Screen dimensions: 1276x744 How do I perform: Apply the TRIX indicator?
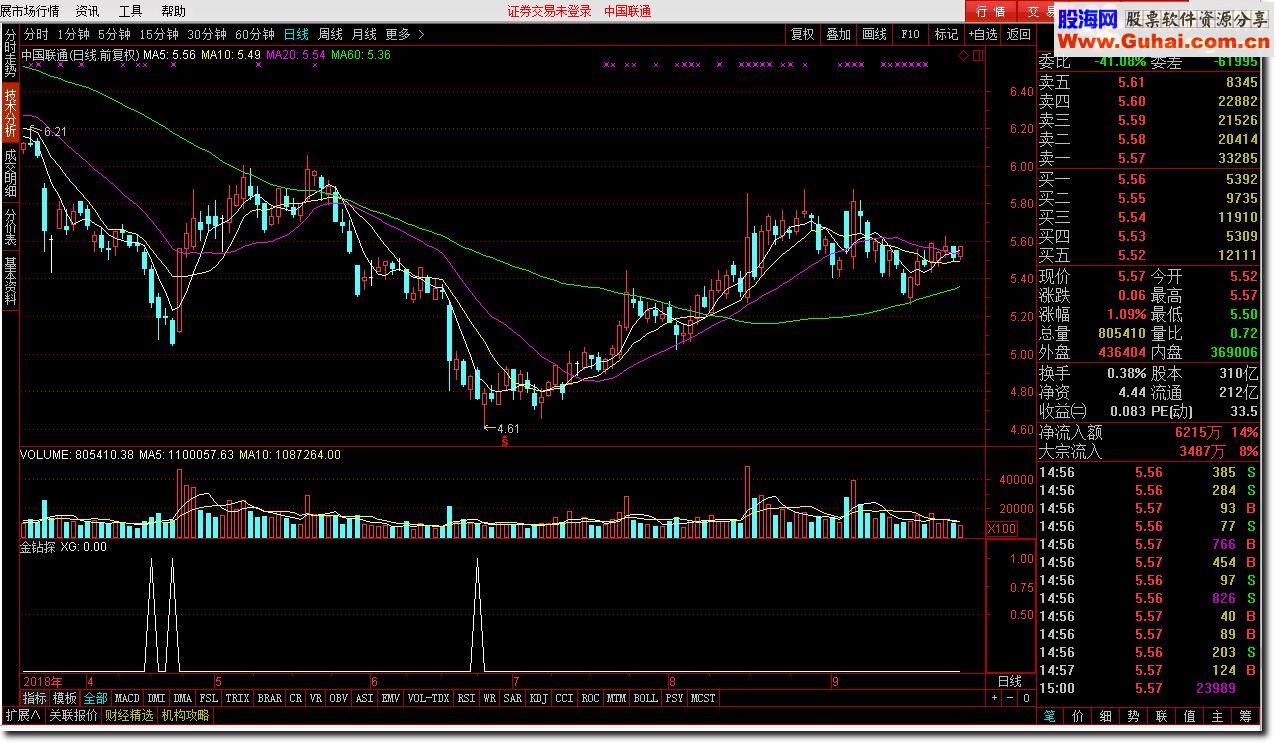(x=238, y=698)
